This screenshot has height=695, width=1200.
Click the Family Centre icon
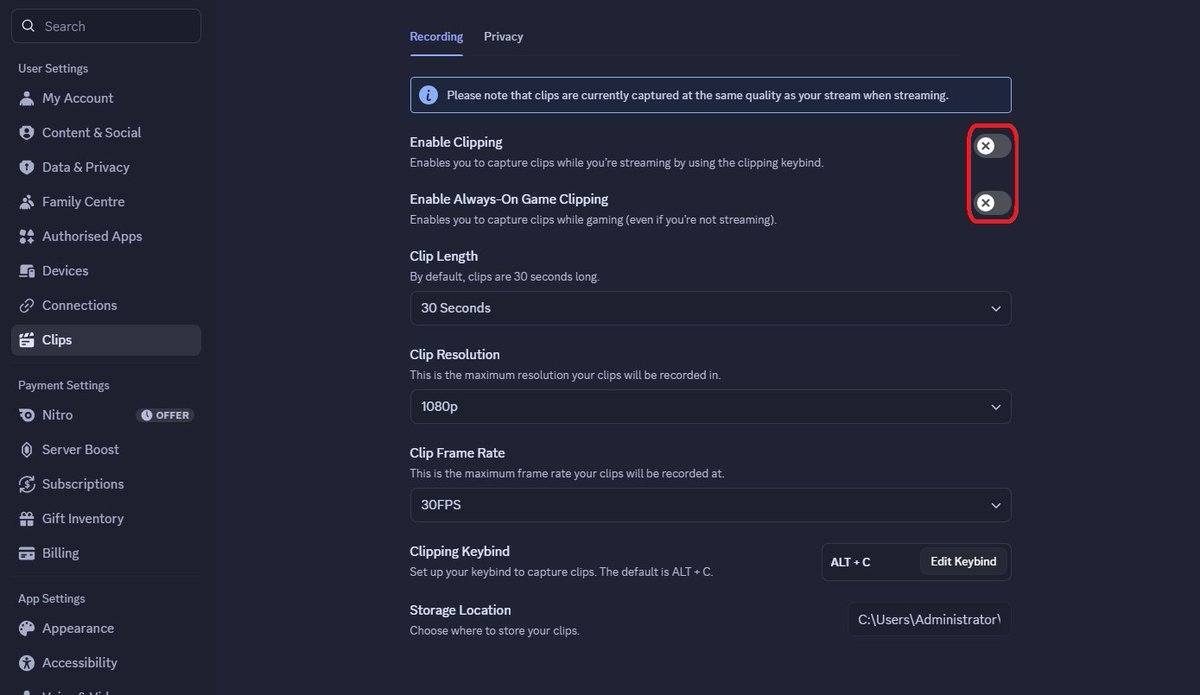[x=27, y=202]
